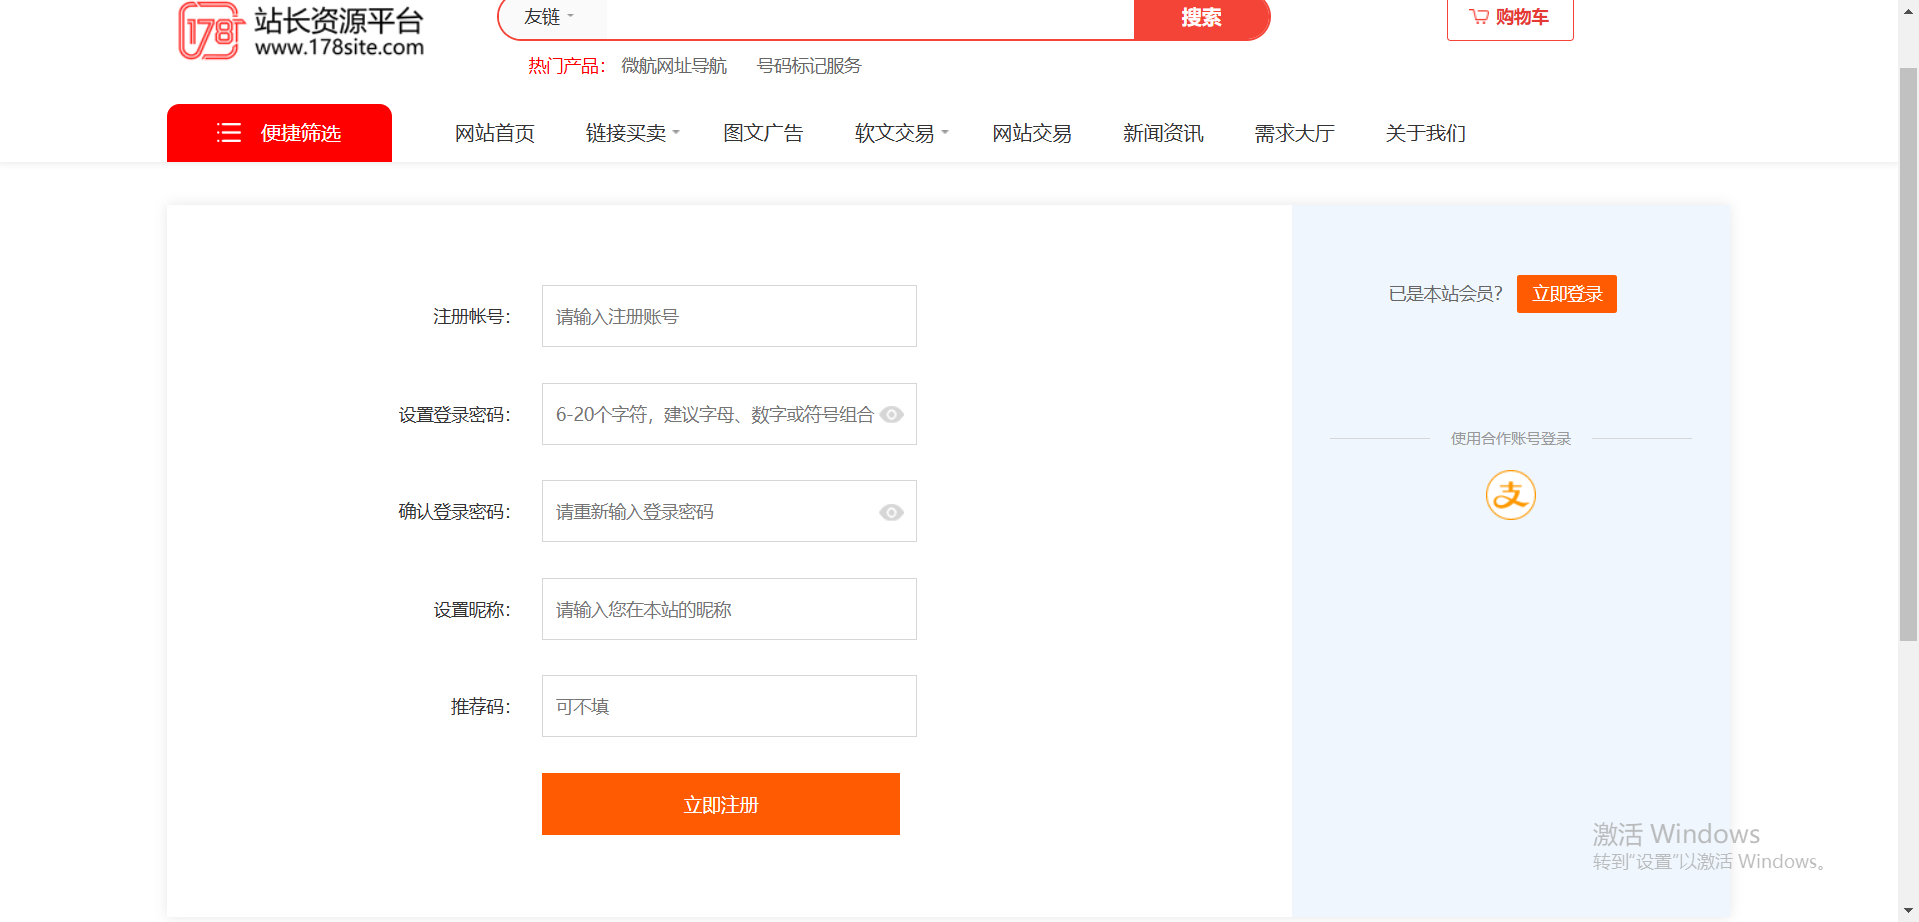Expand the 链接买卖 menu
This screenshot has height=922, width=1919.
[632, 133]
